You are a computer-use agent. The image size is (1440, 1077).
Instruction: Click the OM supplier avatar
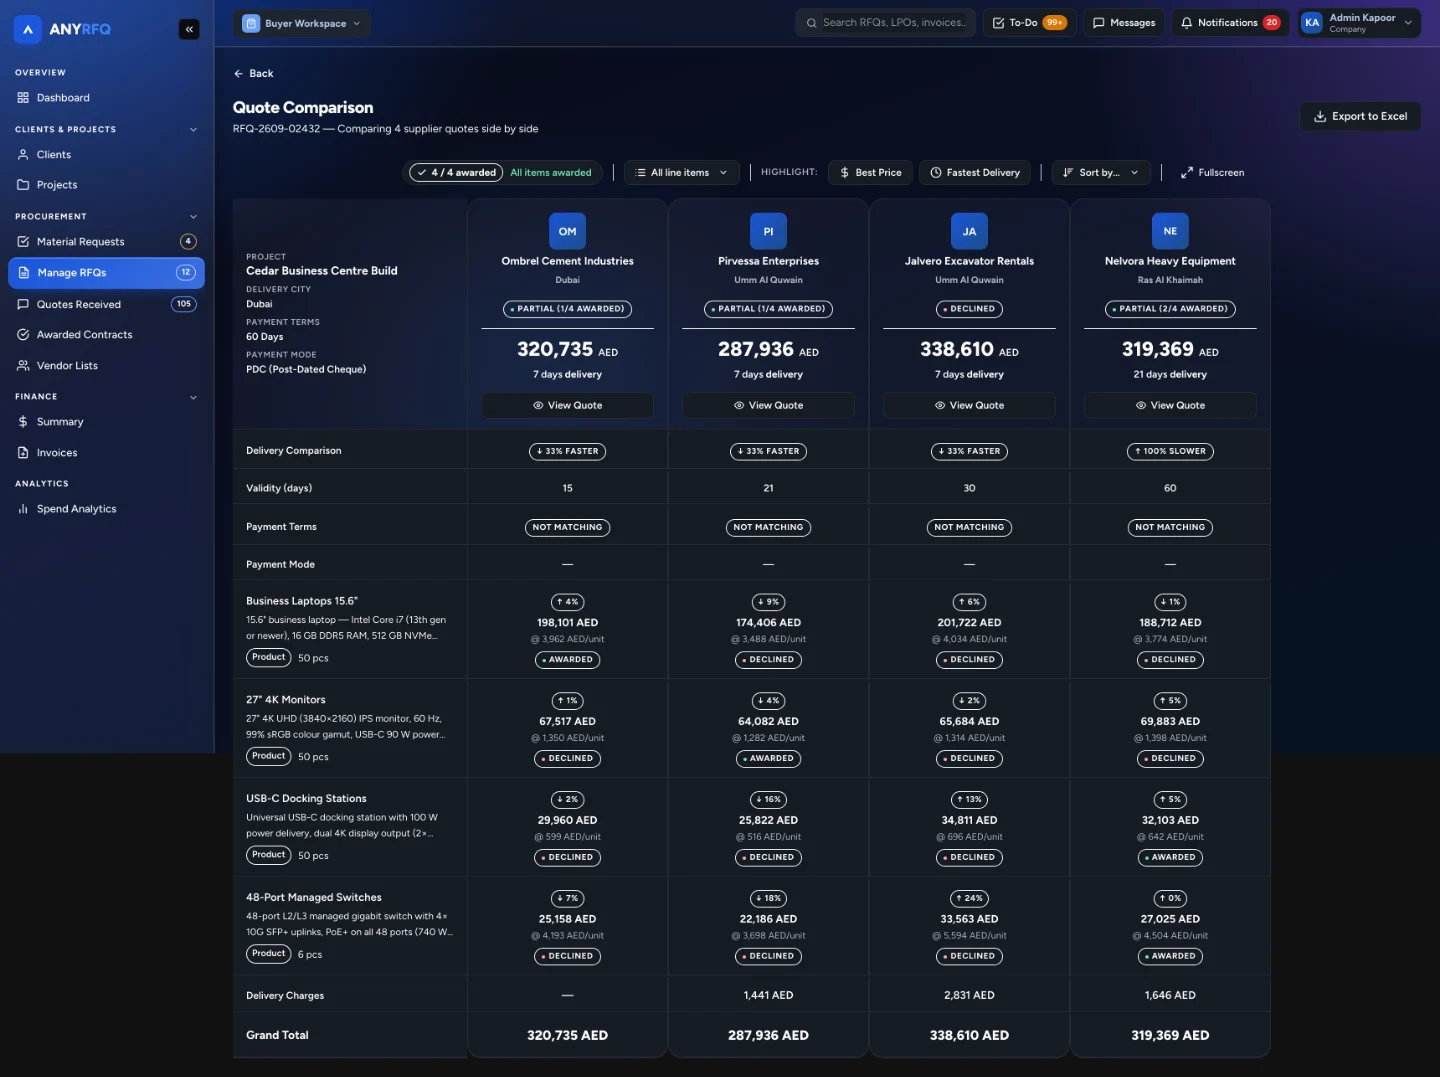[567, 231]
